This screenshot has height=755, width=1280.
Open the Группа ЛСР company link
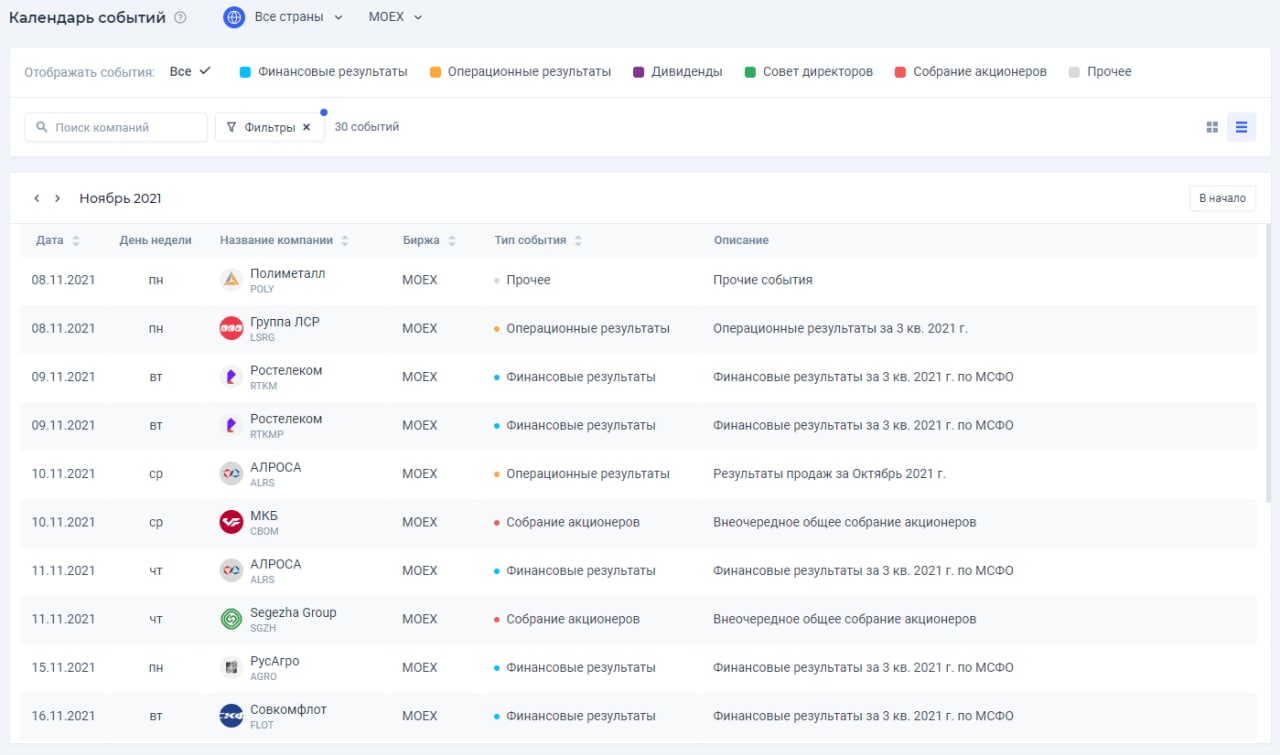(285, 322)
